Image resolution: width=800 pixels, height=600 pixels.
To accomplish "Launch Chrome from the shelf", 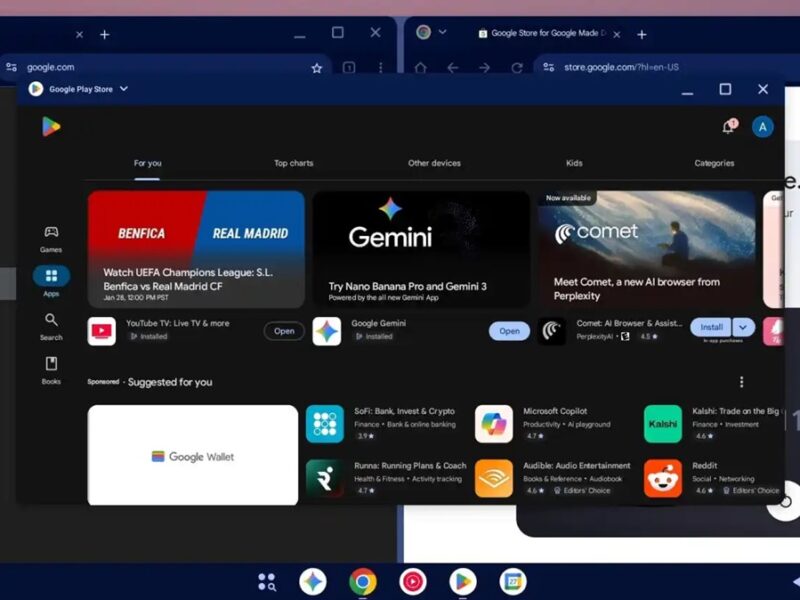I will pyautogui.click(x=362, y=580).
